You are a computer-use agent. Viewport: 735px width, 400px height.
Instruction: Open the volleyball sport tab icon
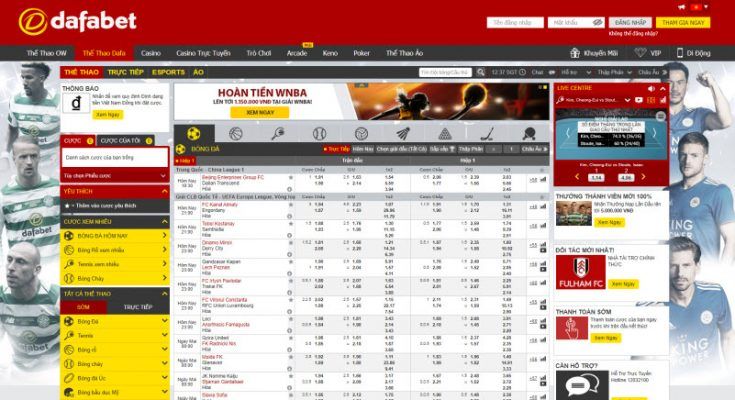coord(361,134)
